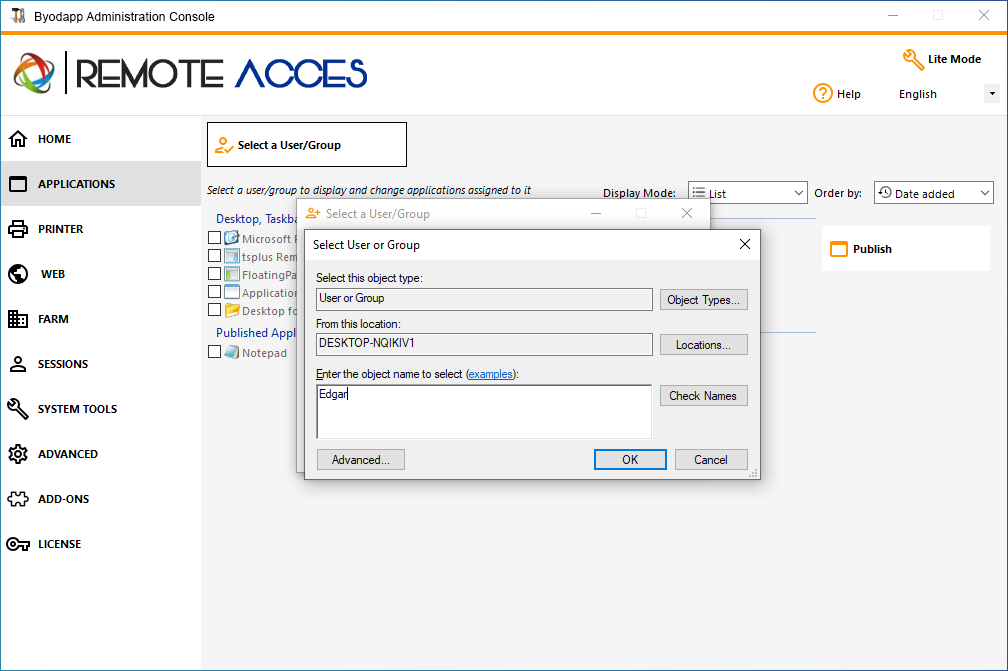Viewport: 1008px width, 671px height.
Task: Open the FARM section
Action: [101, 319]
